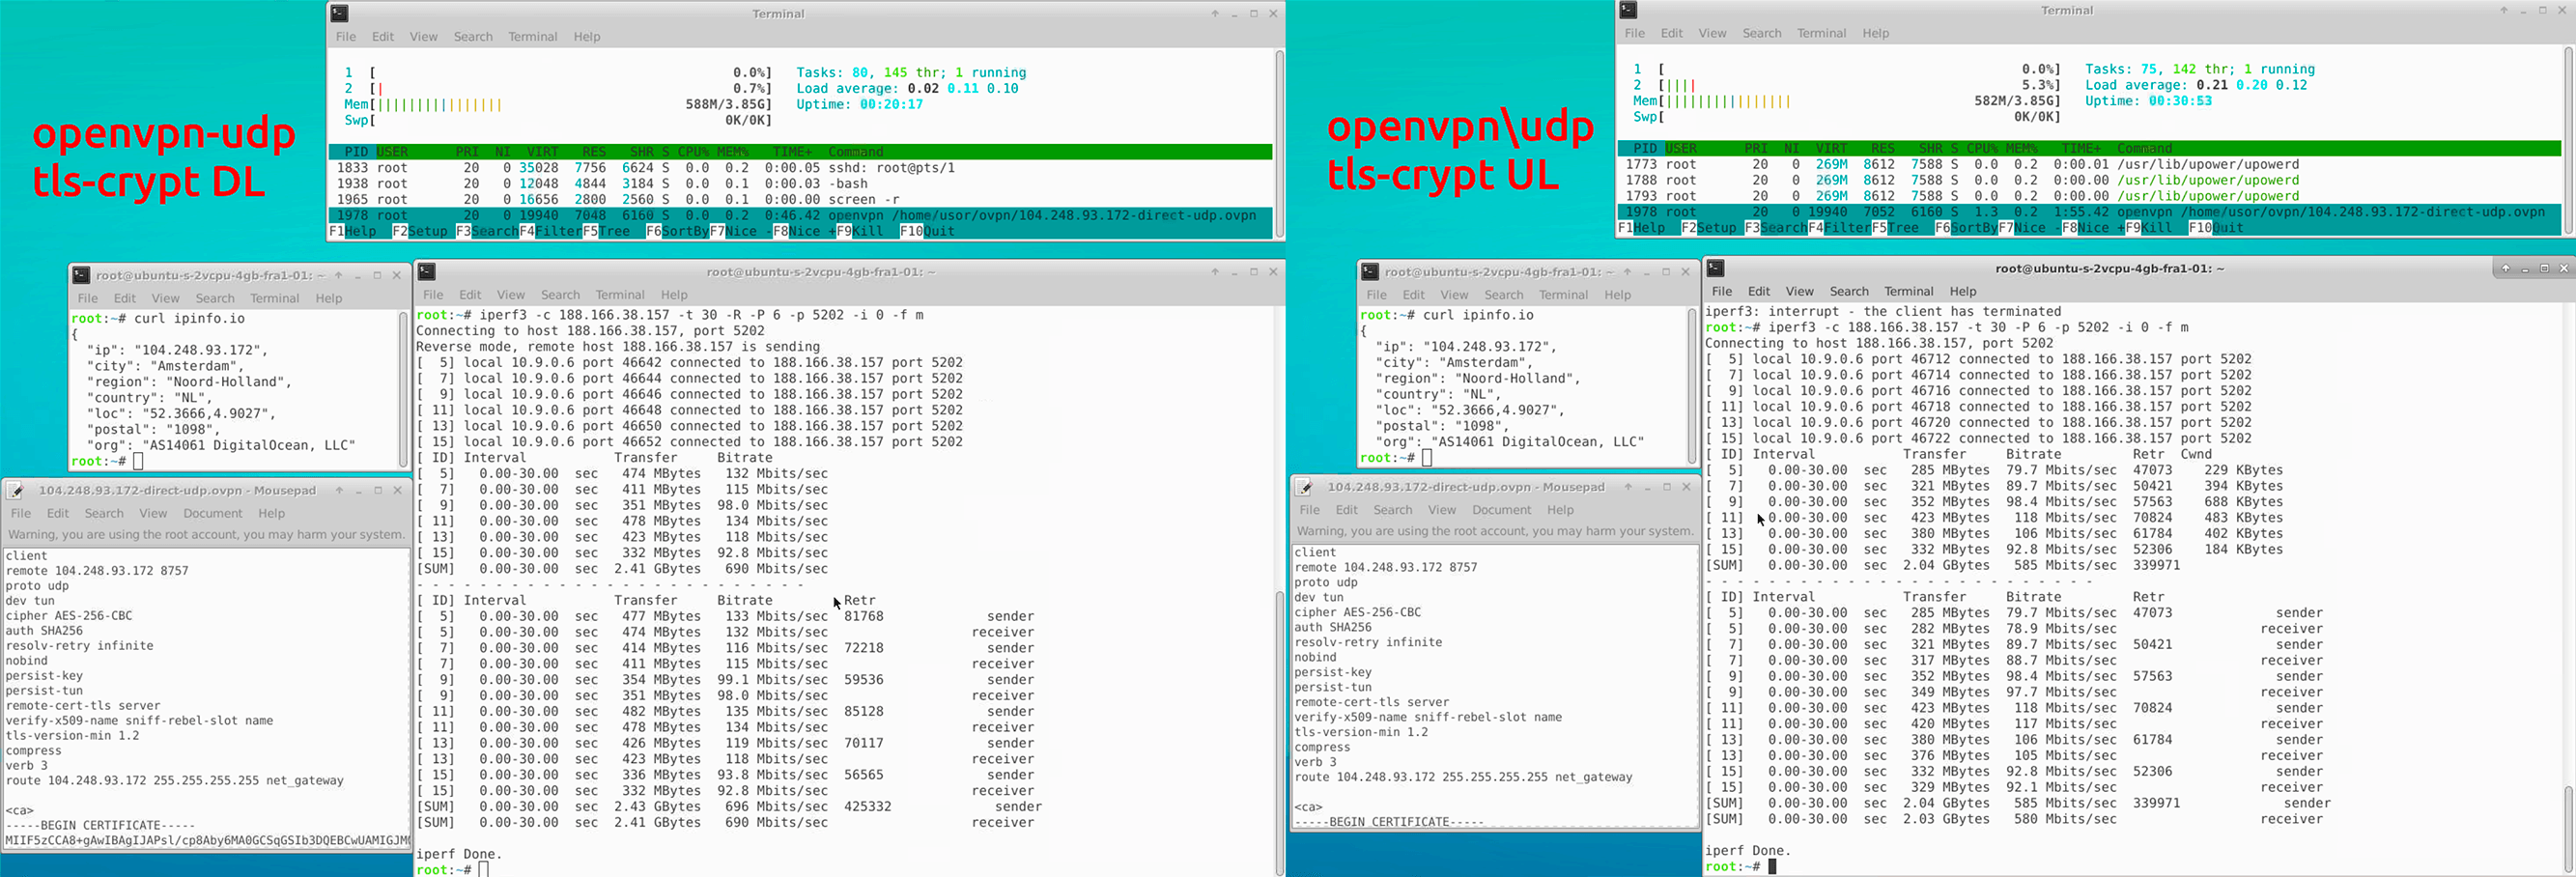Click the 425332 Retr sum in the iperf3 -R output
The width and height of the screenshot is (2576, 877).
pos(867,806)
